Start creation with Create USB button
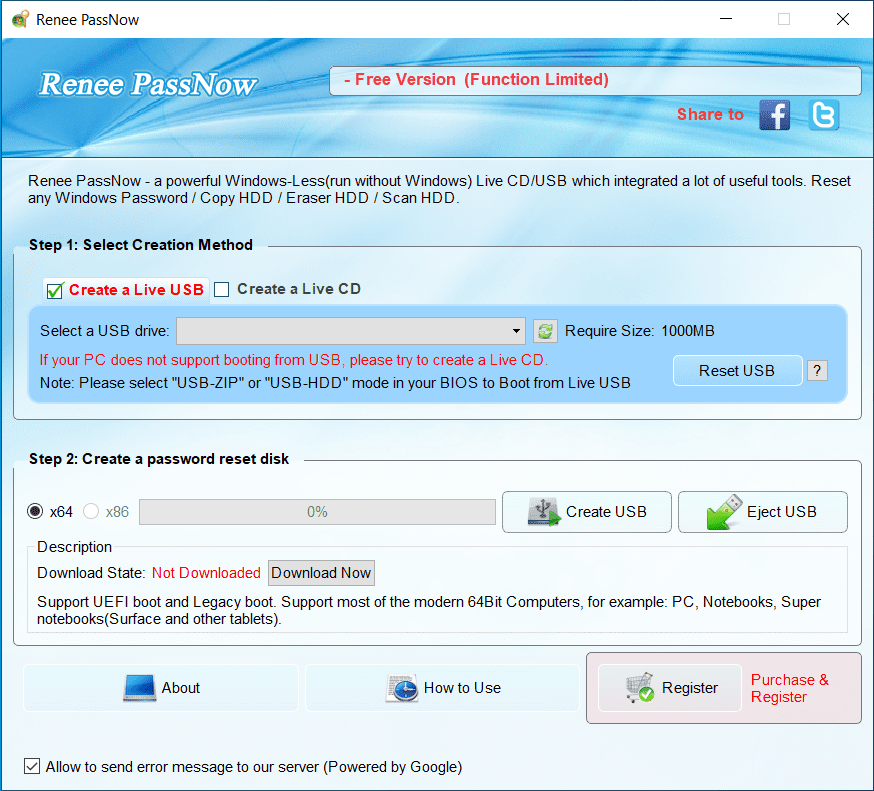 [586, 512]
